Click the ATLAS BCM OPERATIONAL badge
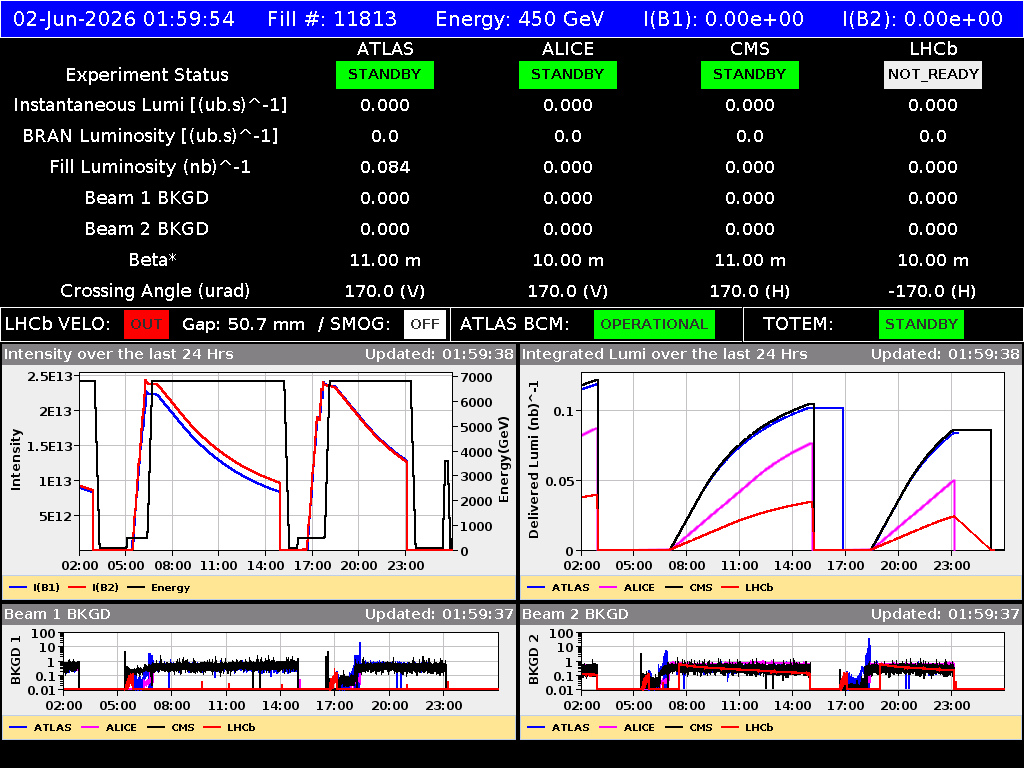 pyautogui.click(x=654, y=325)
